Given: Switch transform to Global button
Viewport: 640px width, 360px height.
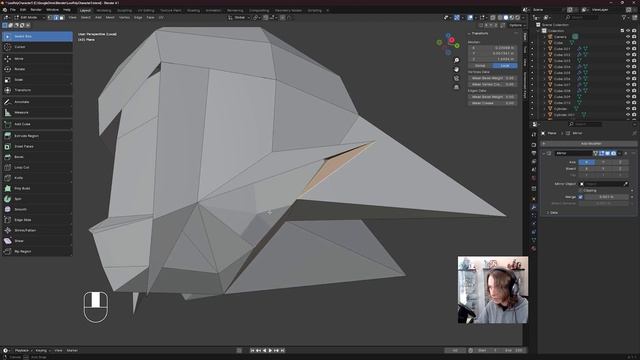Looking at the screenshot, I should click(x=480, y=66).
